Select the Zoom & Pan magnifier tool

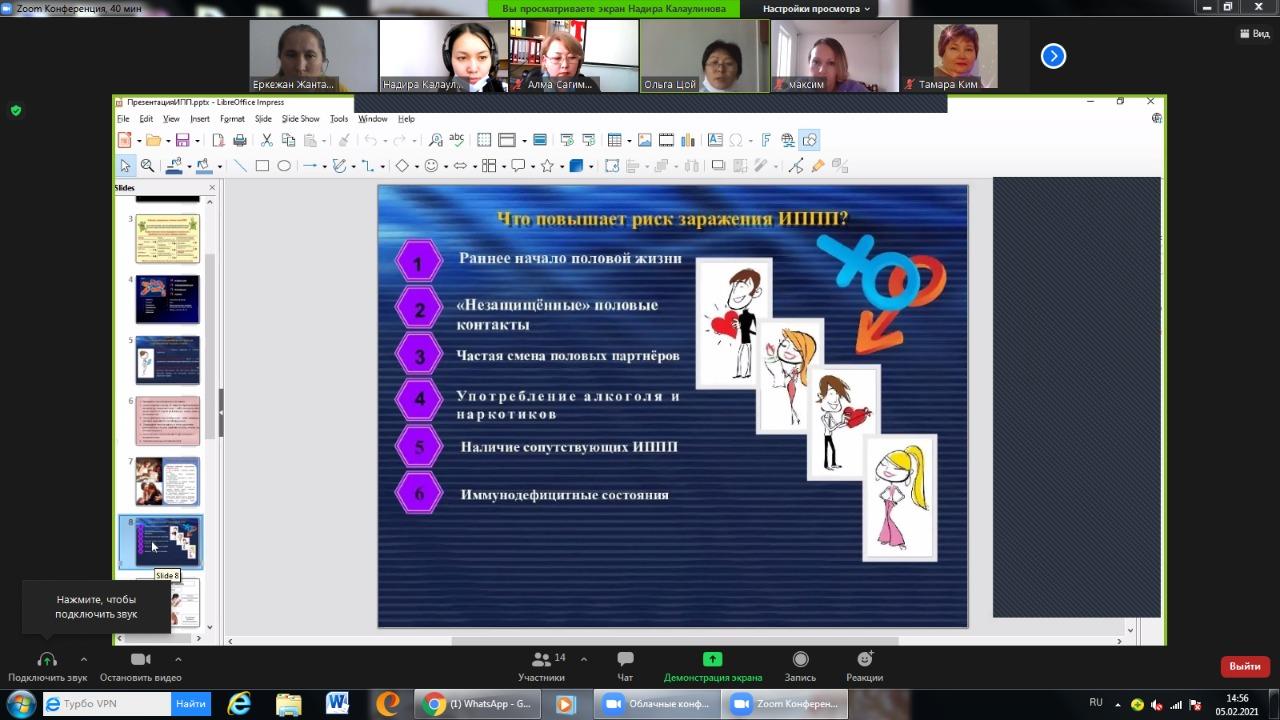[147, 166]
